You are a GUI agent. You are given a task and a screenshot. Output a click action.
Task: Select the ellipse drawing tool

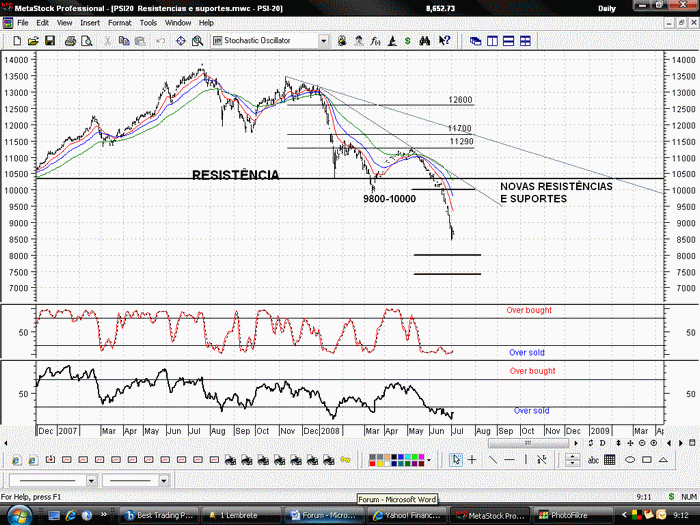tap(629, 459)
